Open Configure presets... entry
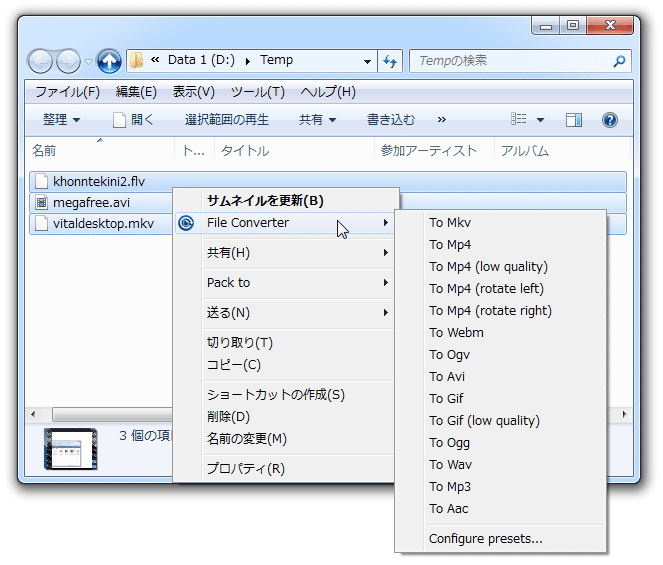 (x=500, y=539)
